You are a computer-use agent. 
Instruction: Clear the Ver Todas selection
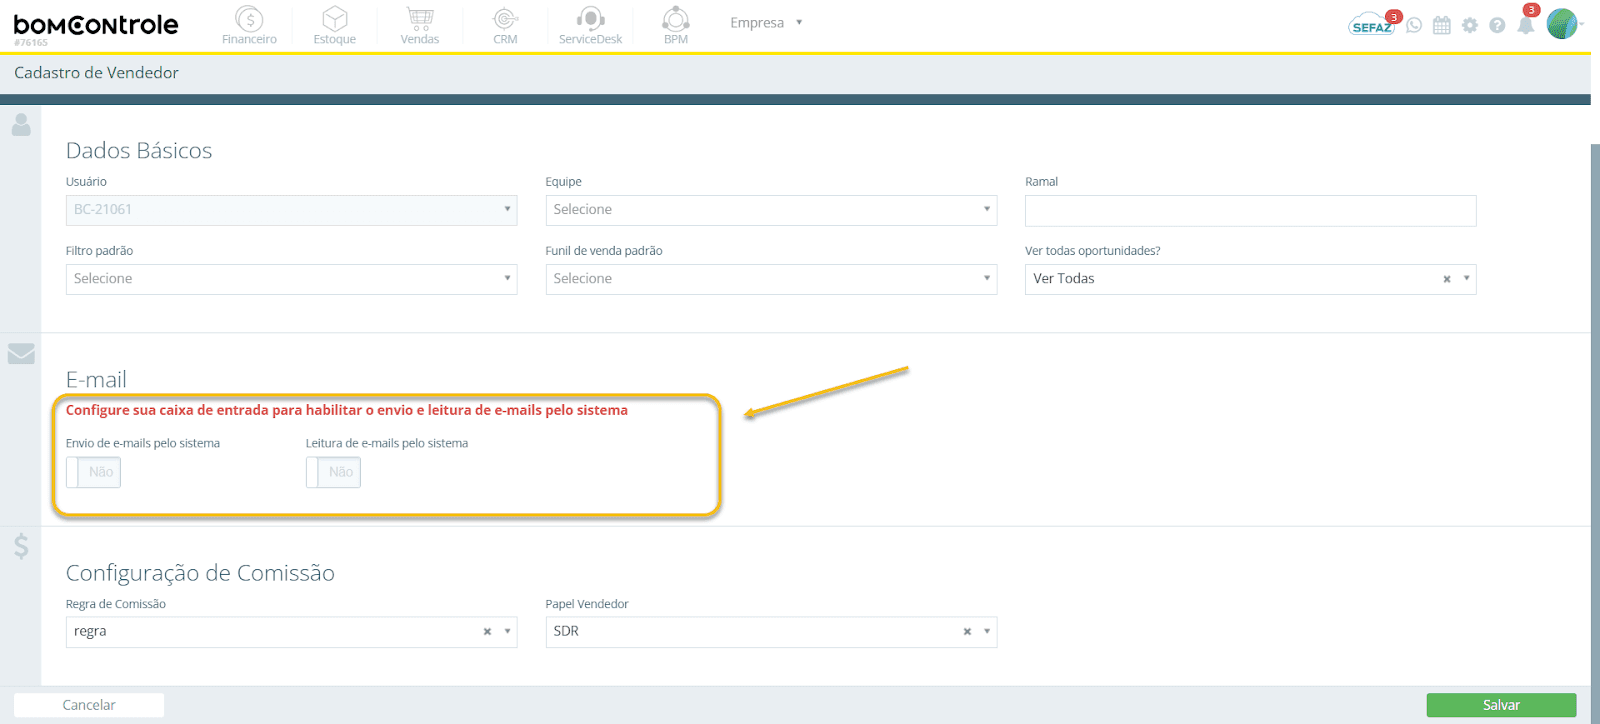click(x=1446, y=279)
